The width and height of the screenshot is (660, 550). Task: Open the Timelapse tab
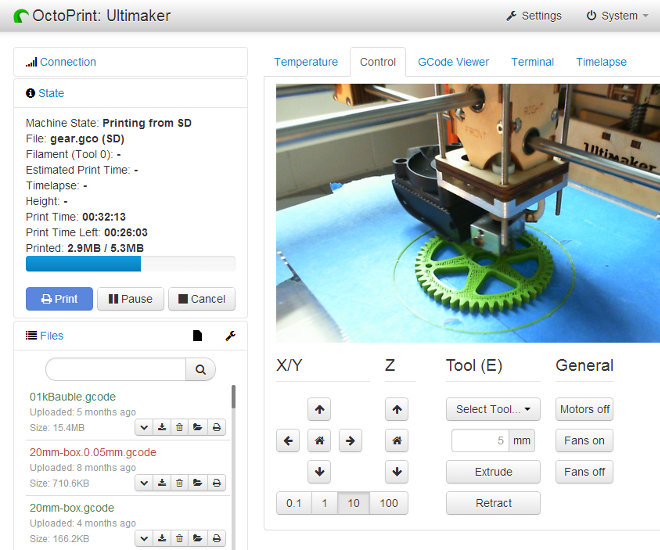[x=601, y=62]
